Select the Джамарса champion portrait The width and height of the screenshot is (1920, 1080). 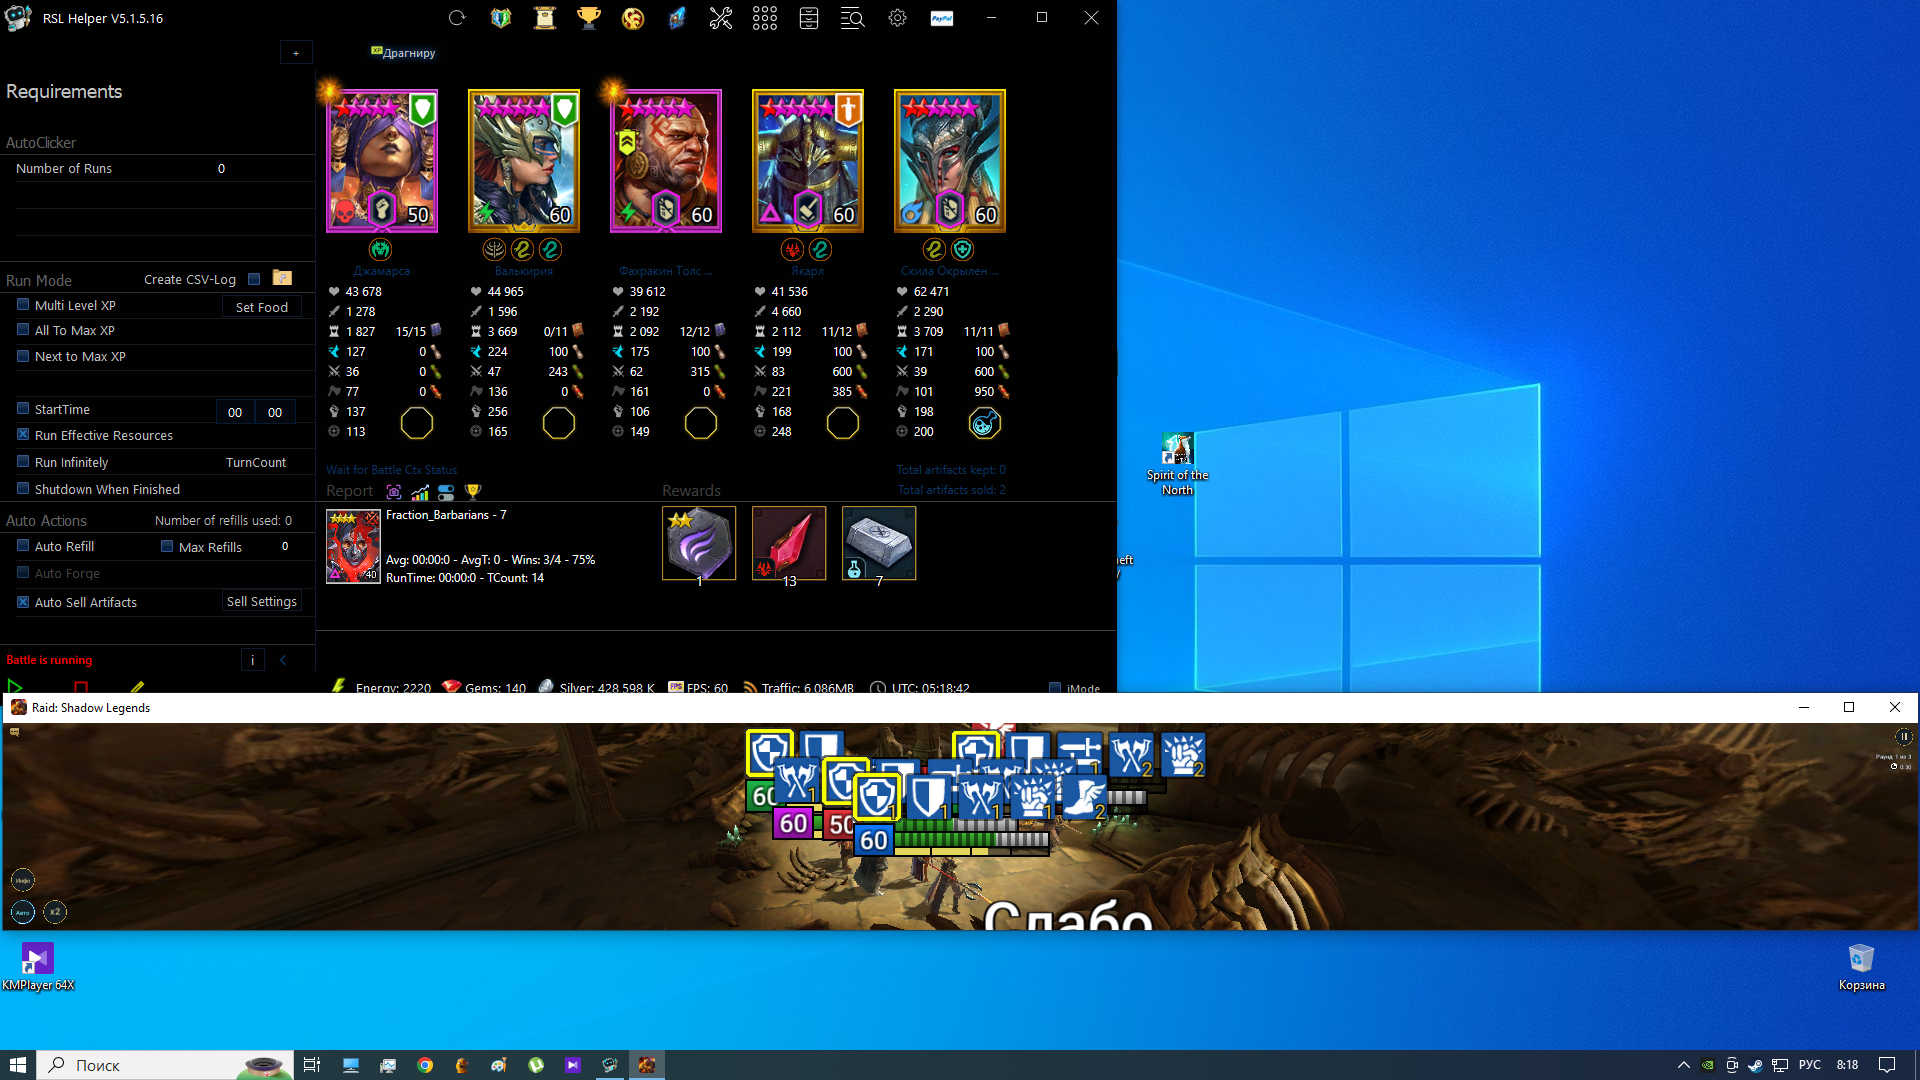[382, 161]
